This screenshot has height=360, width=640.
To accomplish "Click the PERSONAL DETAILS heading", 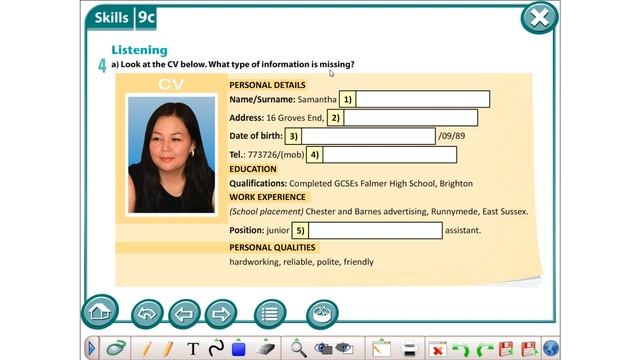I will click(267, 85).
